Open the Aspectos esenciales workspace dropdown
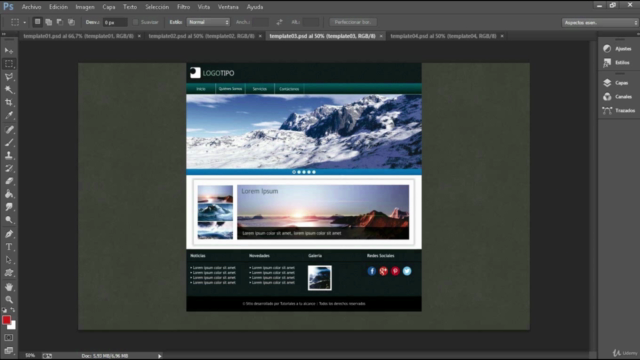This screenshot has width=640, height=360. point(600,23)
